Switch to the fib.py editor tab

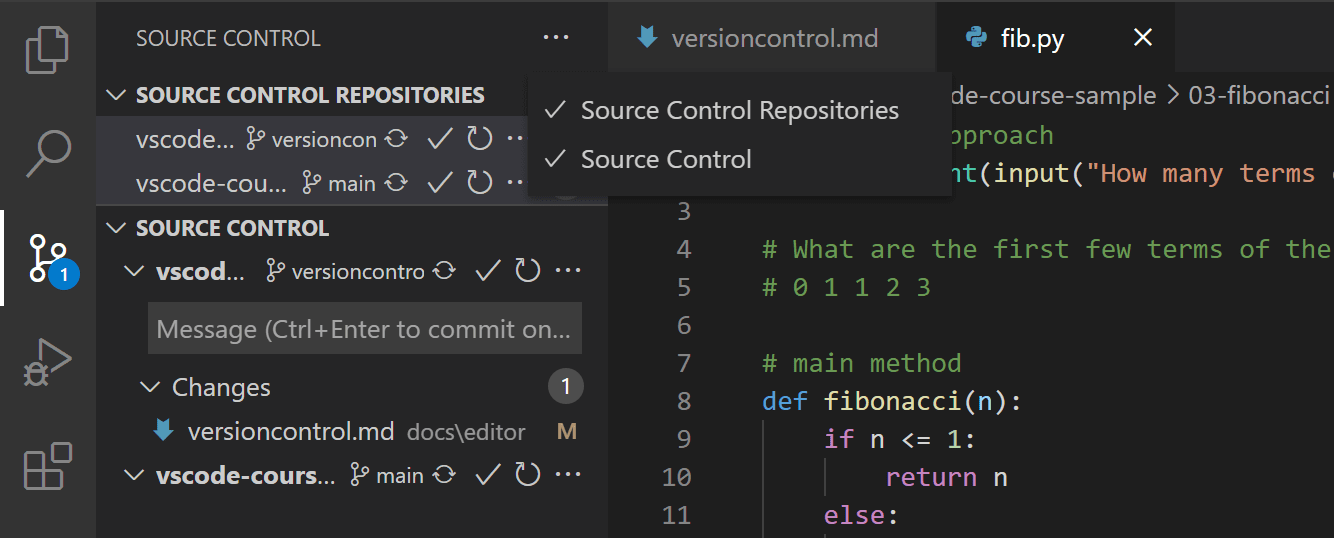coord(1031,38)
